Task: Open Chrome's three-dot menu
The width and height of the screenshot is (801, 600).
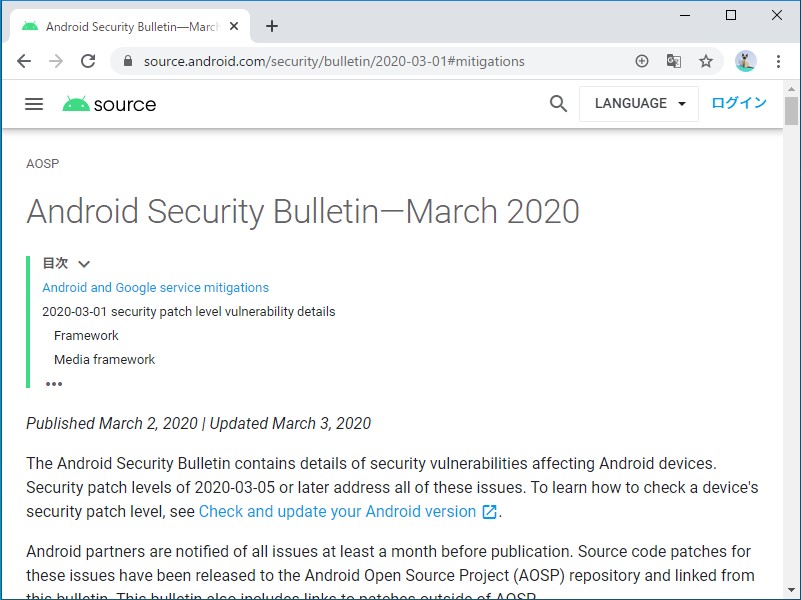Action: tap(778, 61)
